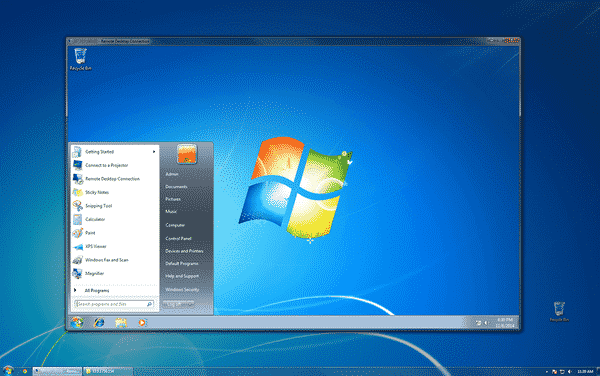This screenshot has height=376, width=600.
Task: Open Windows Explorer on the remote taskbar
Action: [x=121, y=322]
